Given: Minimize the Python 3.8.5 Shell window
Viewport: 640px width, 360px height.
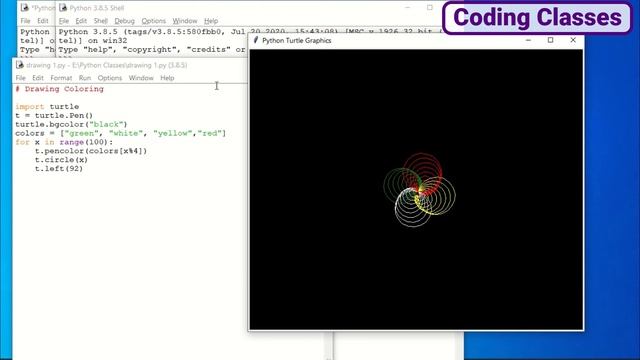Looking at the screenshot, I should pyautogui.click(x=407, y=8).
